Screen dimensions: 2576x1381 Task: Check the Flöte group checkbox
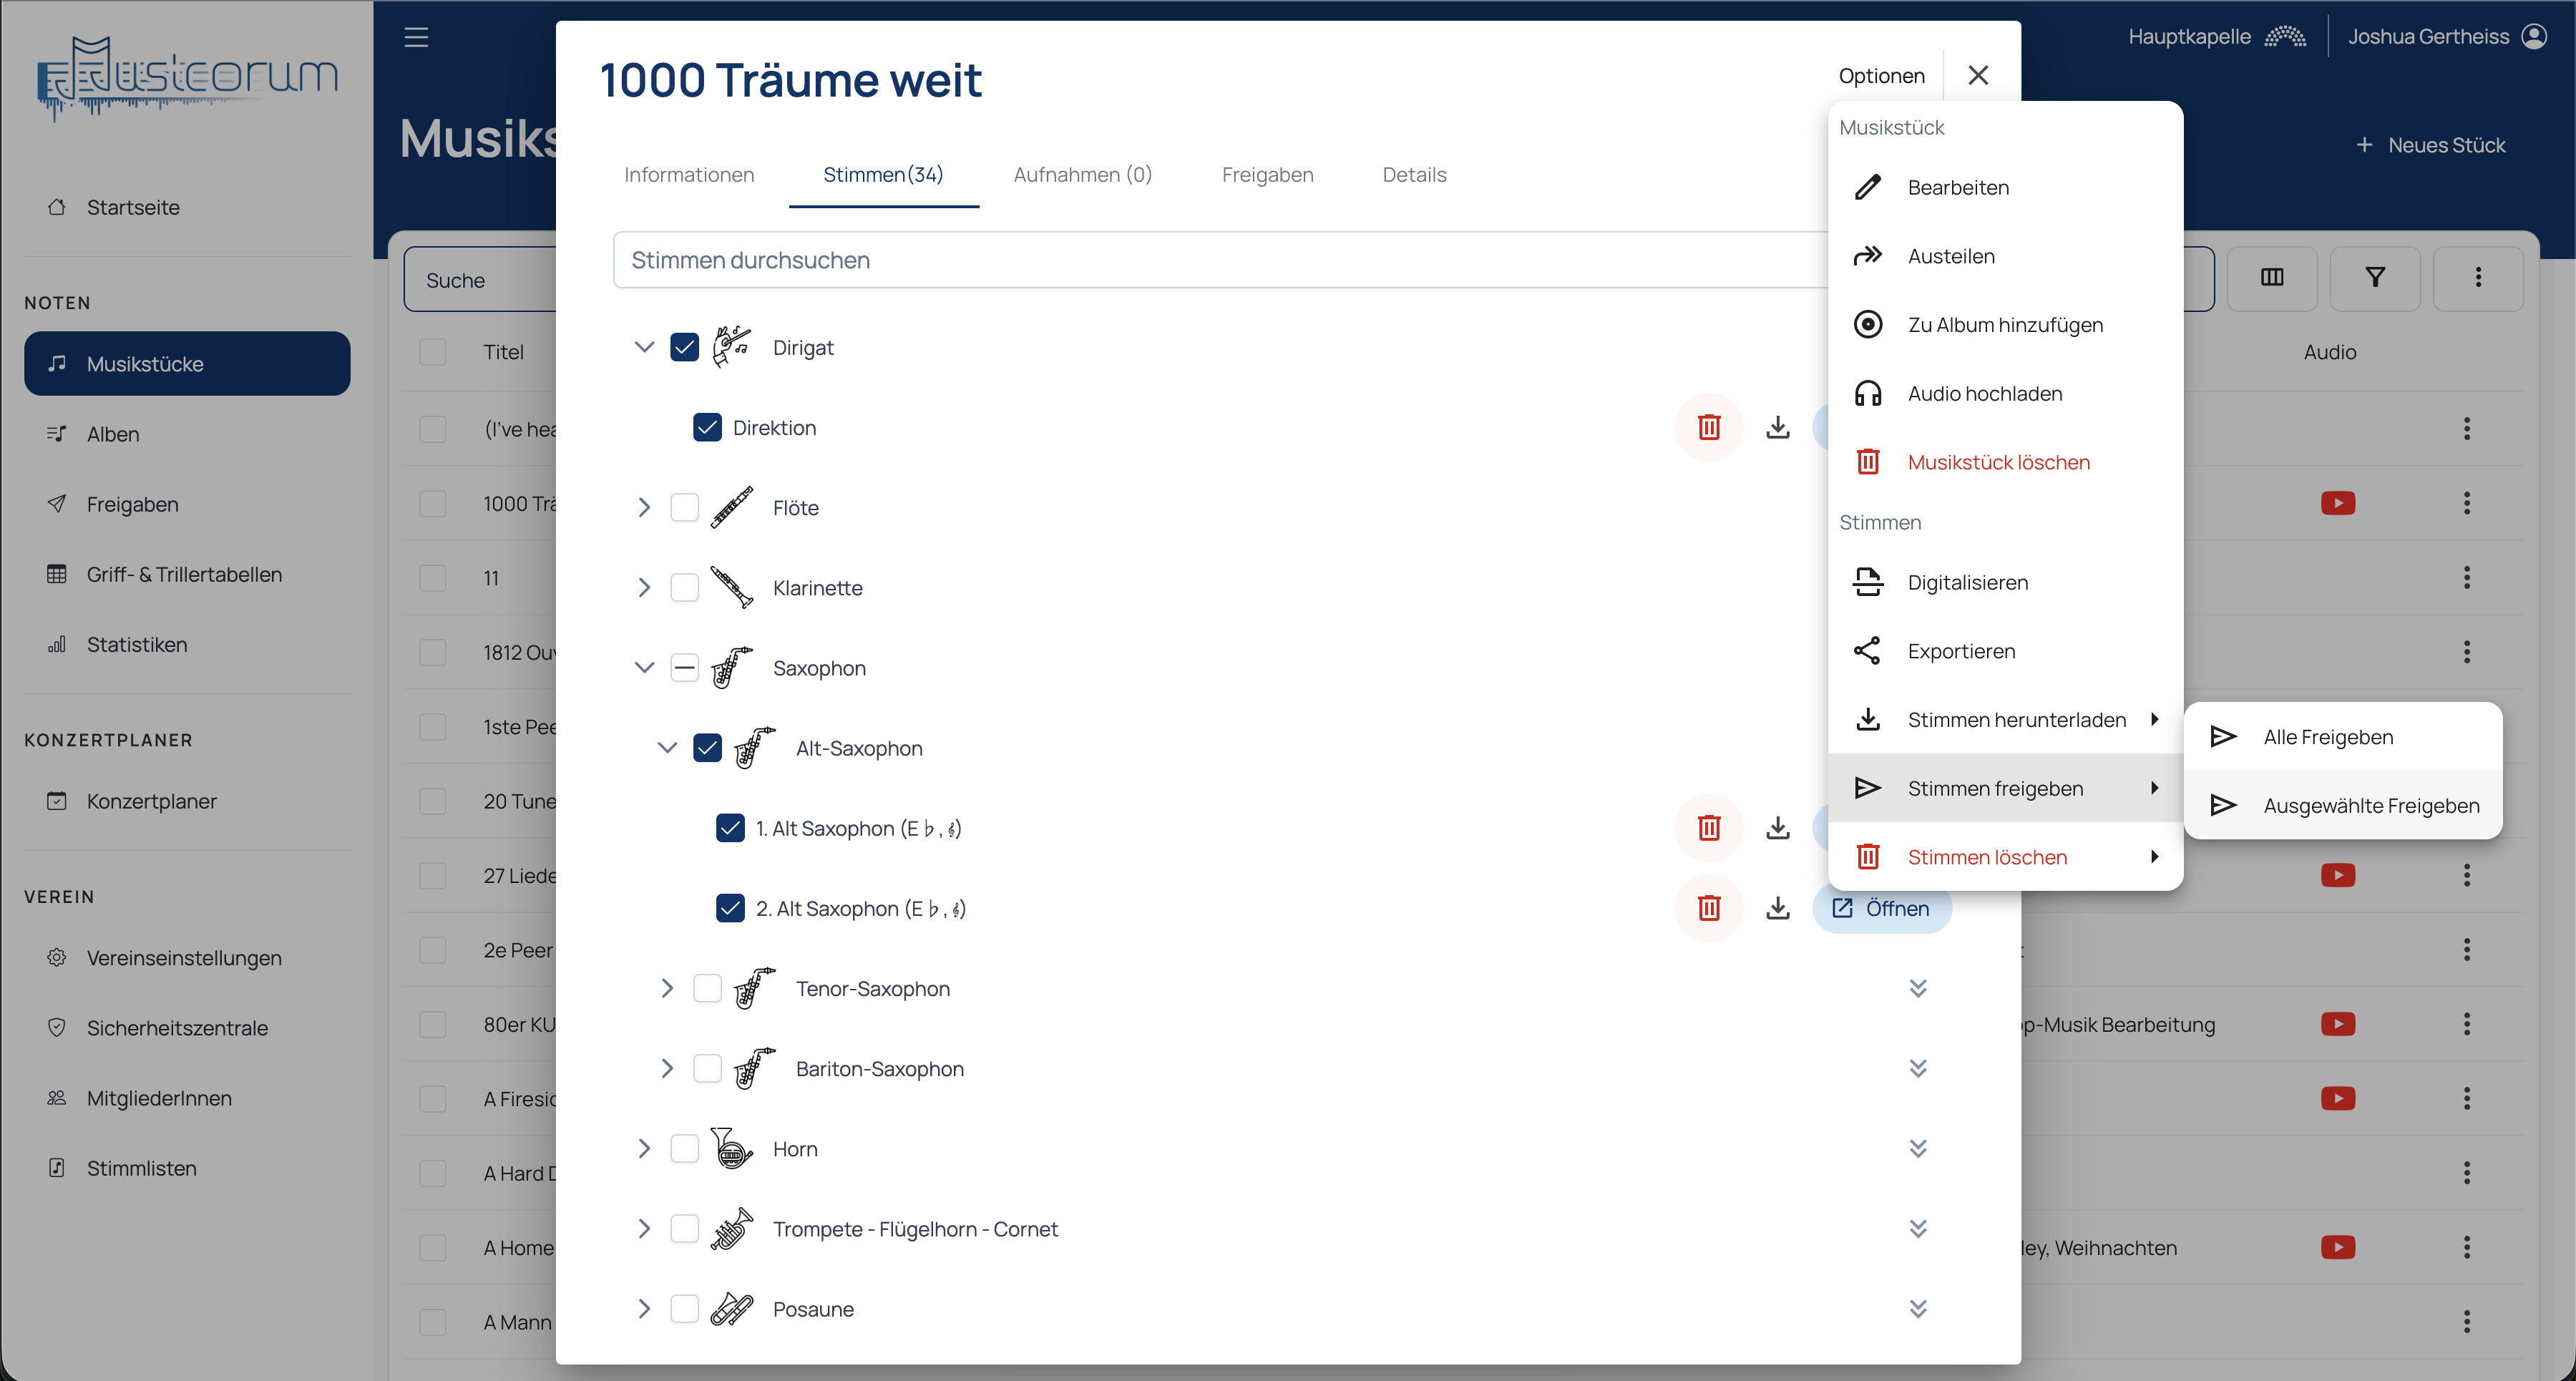(685, 508)
